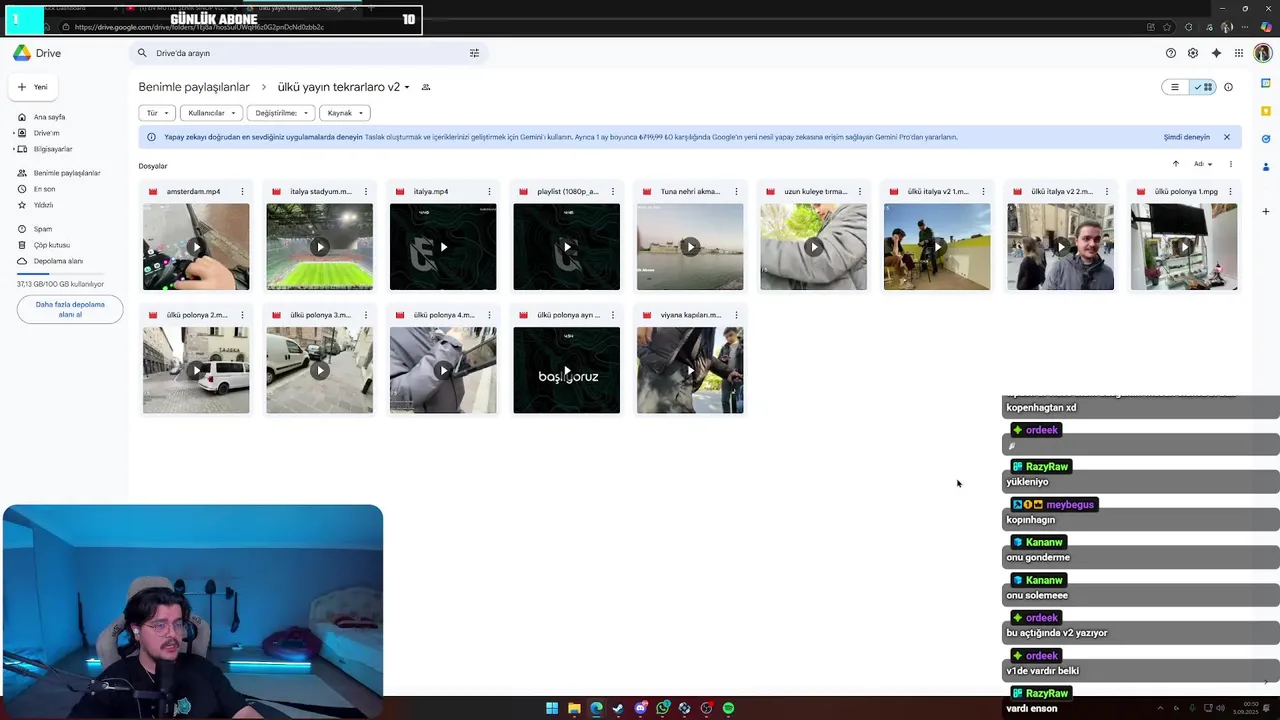Open WhatsApp from the taskbar

tap(663, 708)
